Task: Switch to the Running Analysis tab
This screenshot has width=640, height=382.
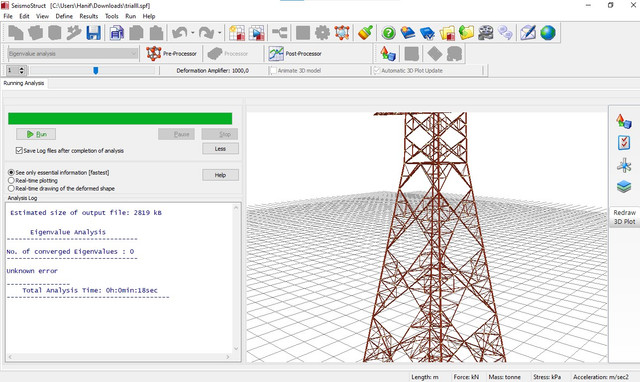Action: coord(24,83)
